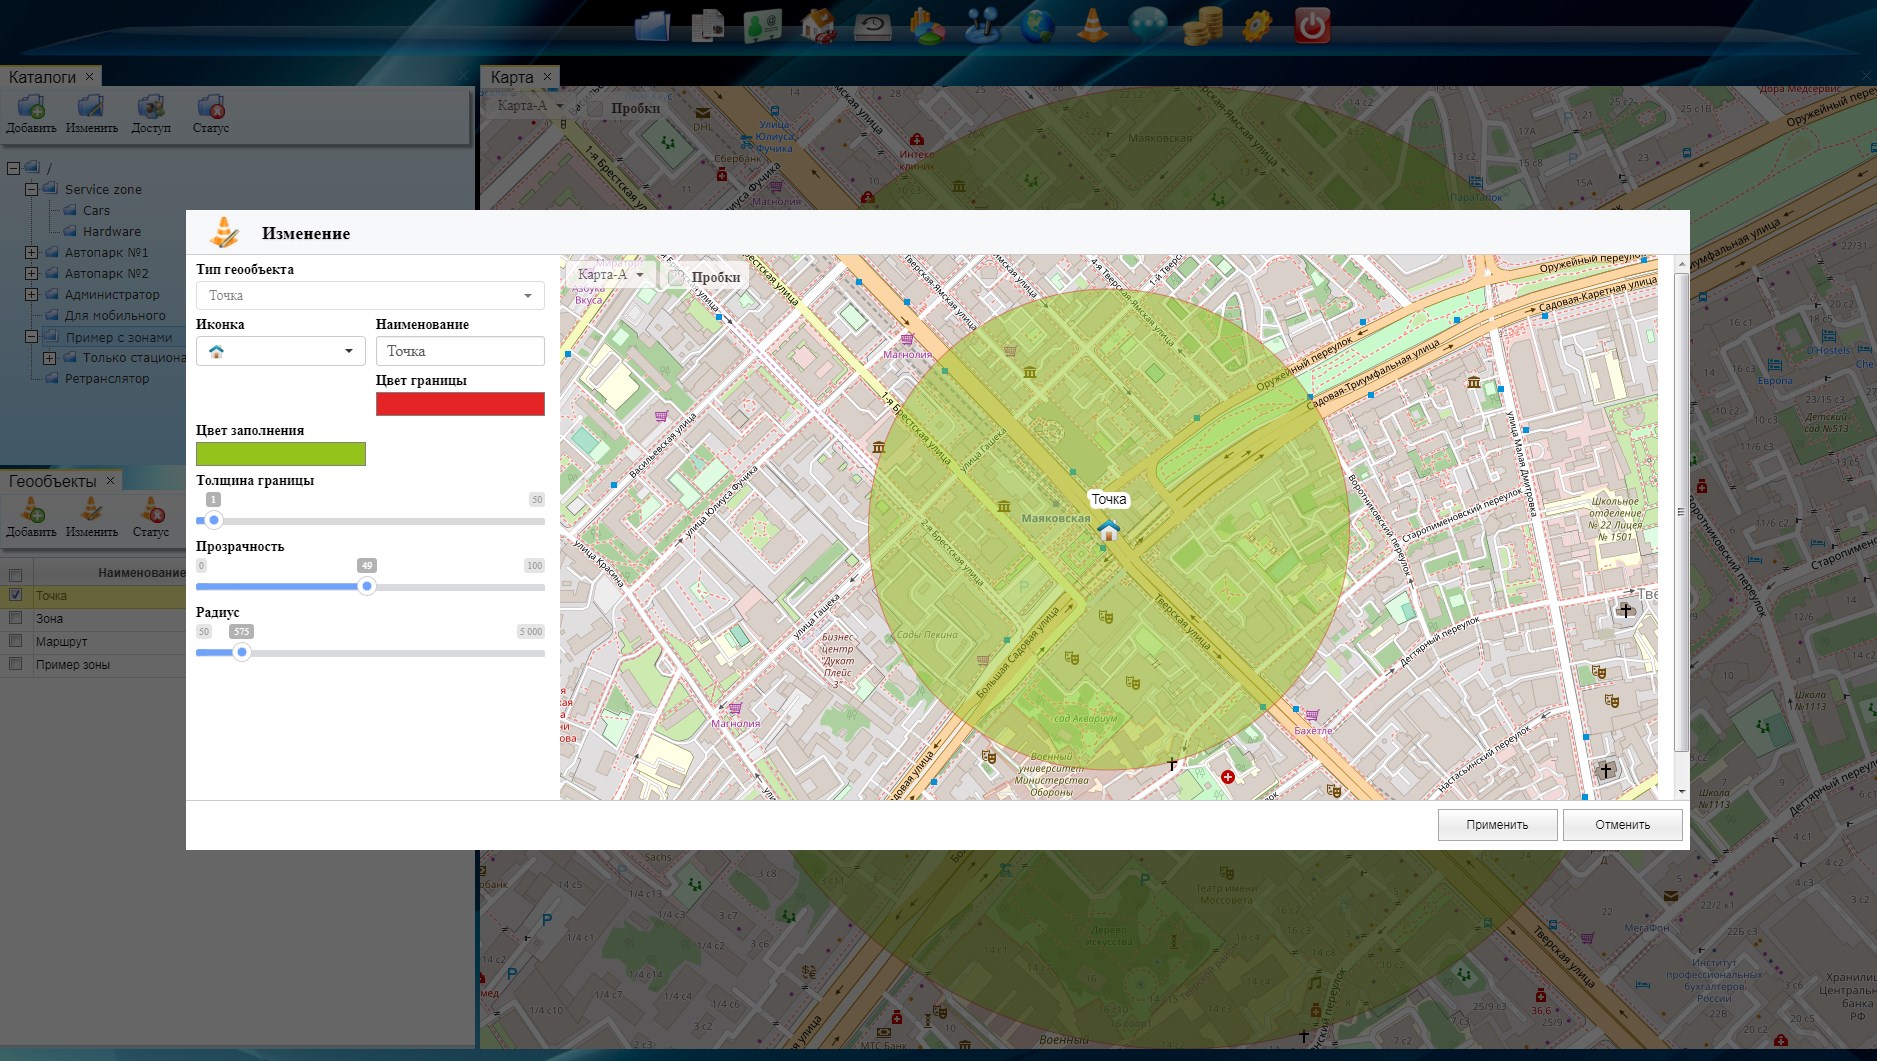1877x1061 pixels.
Task: Click the home marker icon on dialog map
Action: point(1108,529)
